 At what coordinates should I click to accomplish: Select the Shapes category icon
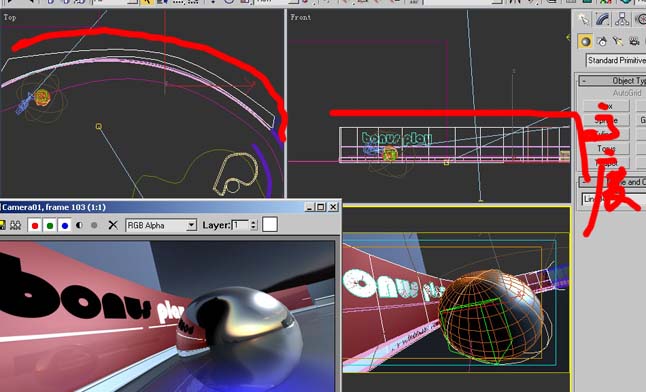point(602,41)
